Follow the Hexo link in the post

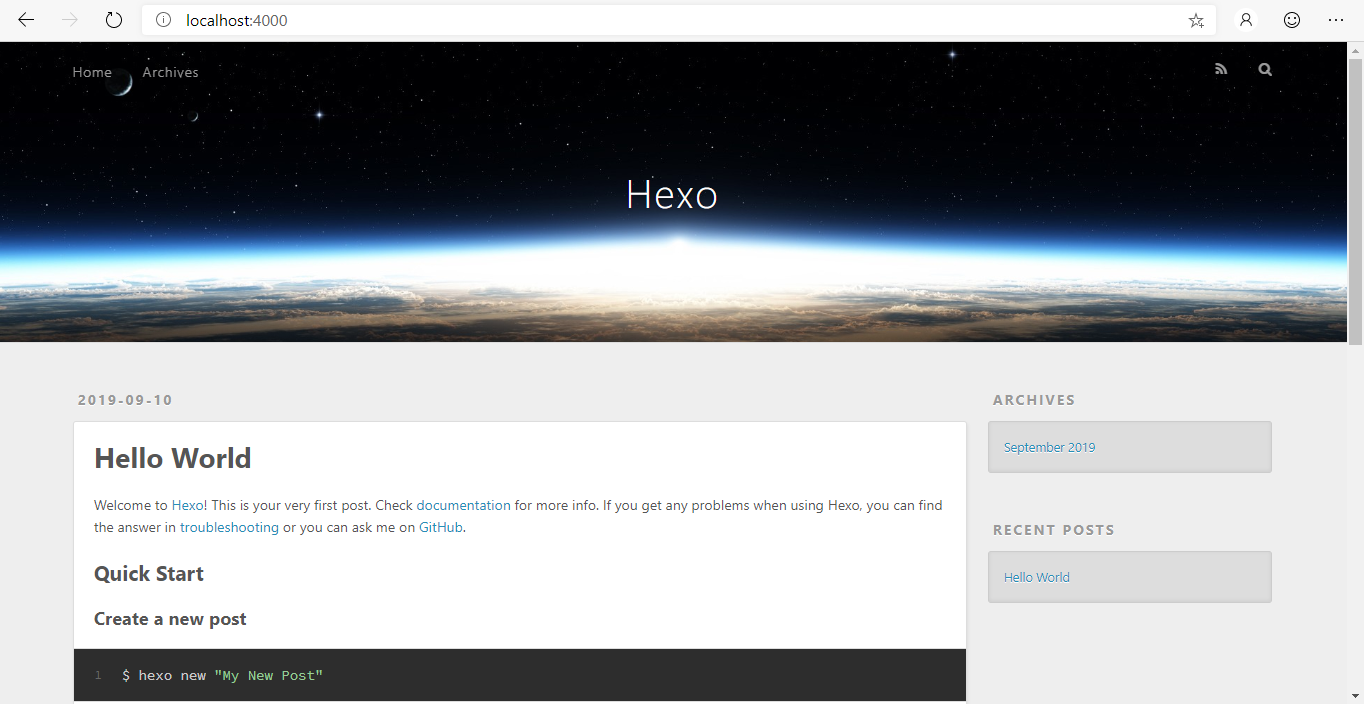coord(187,505)
